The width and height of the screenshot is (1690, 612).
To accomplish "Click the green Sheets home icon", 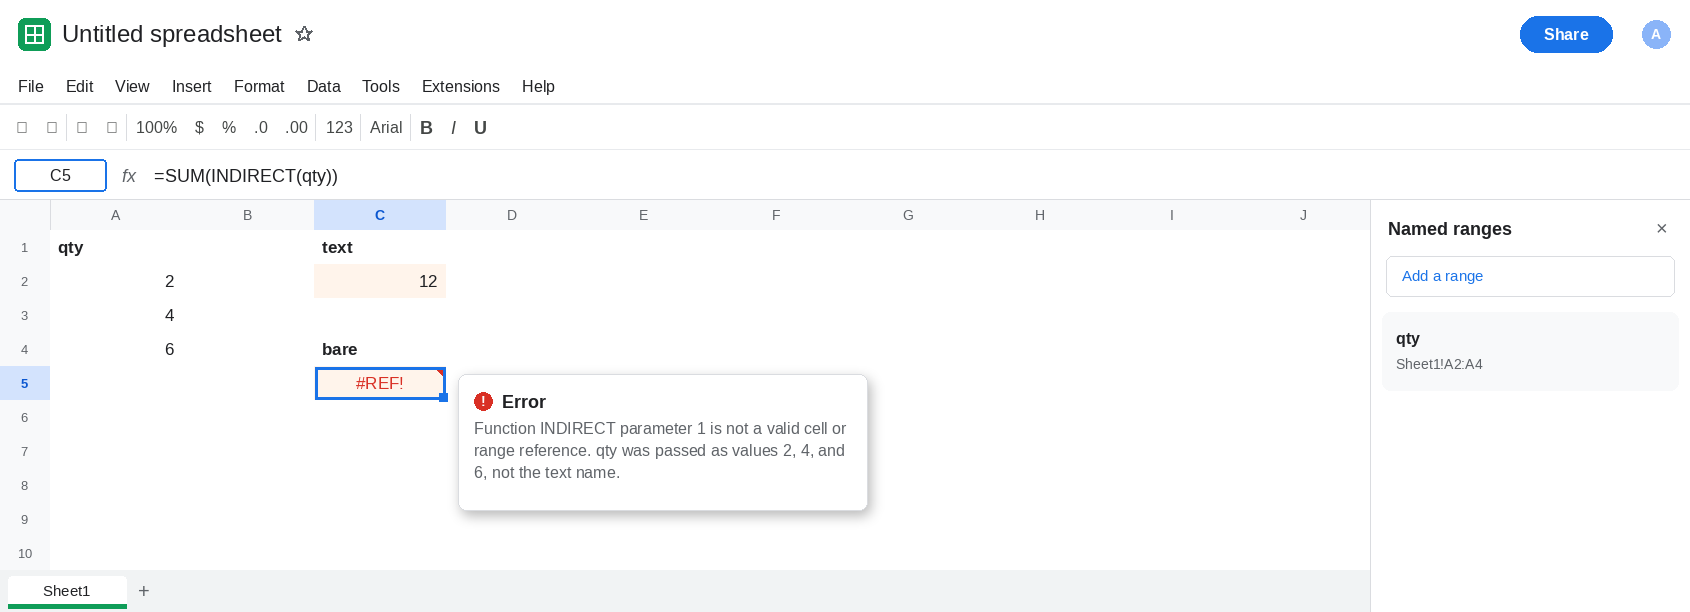I will tap(34, 34).
